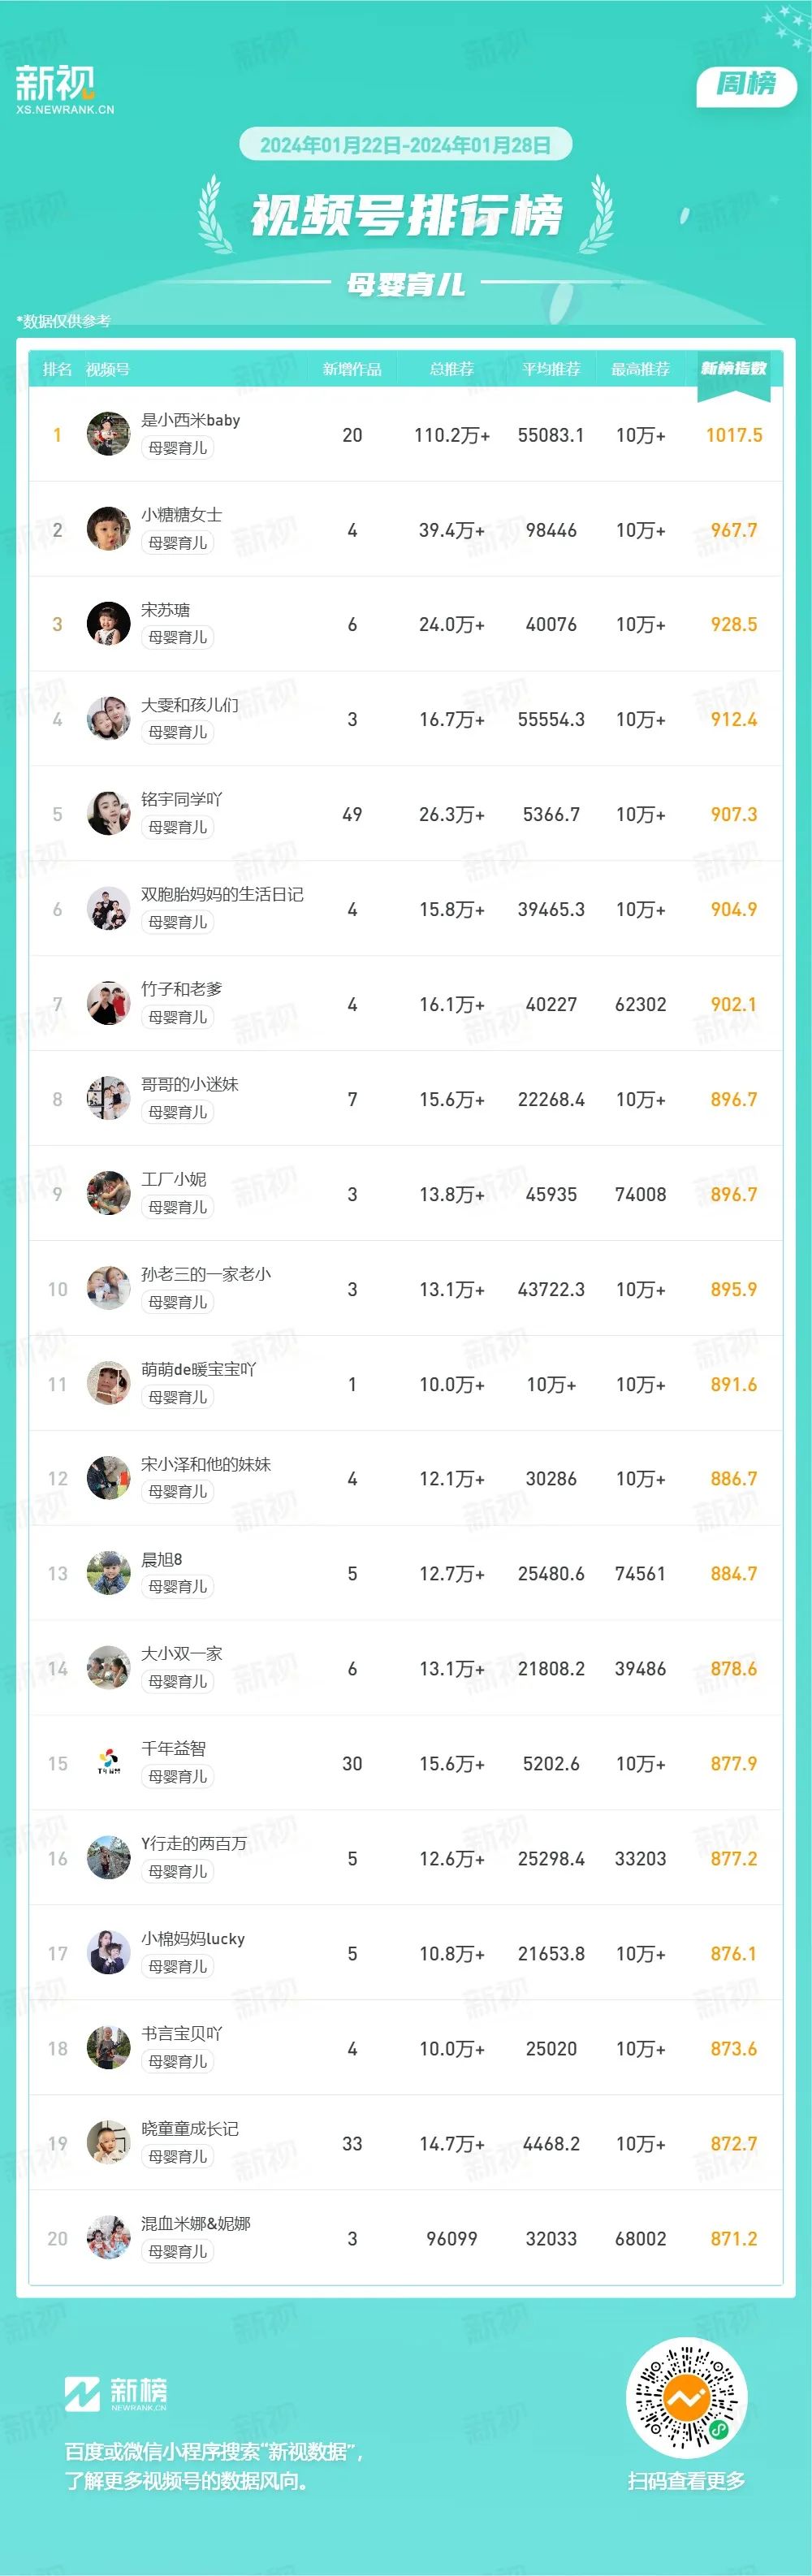Image resolution: width=812 pixels, height=2576 pixels.
Task: Click the 新增作品 column header
Action: coord(352,370)
